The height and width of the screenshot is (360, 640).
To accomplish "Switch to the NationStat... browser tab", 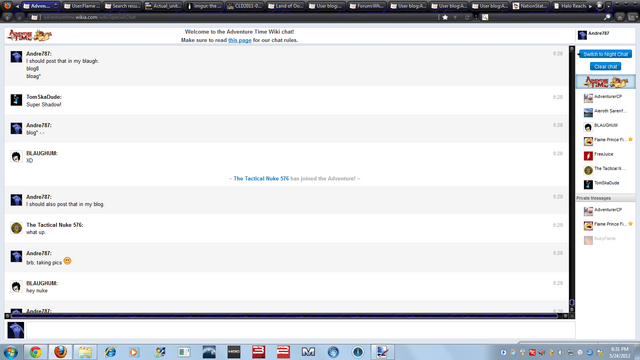I will (x=531, y=6).
